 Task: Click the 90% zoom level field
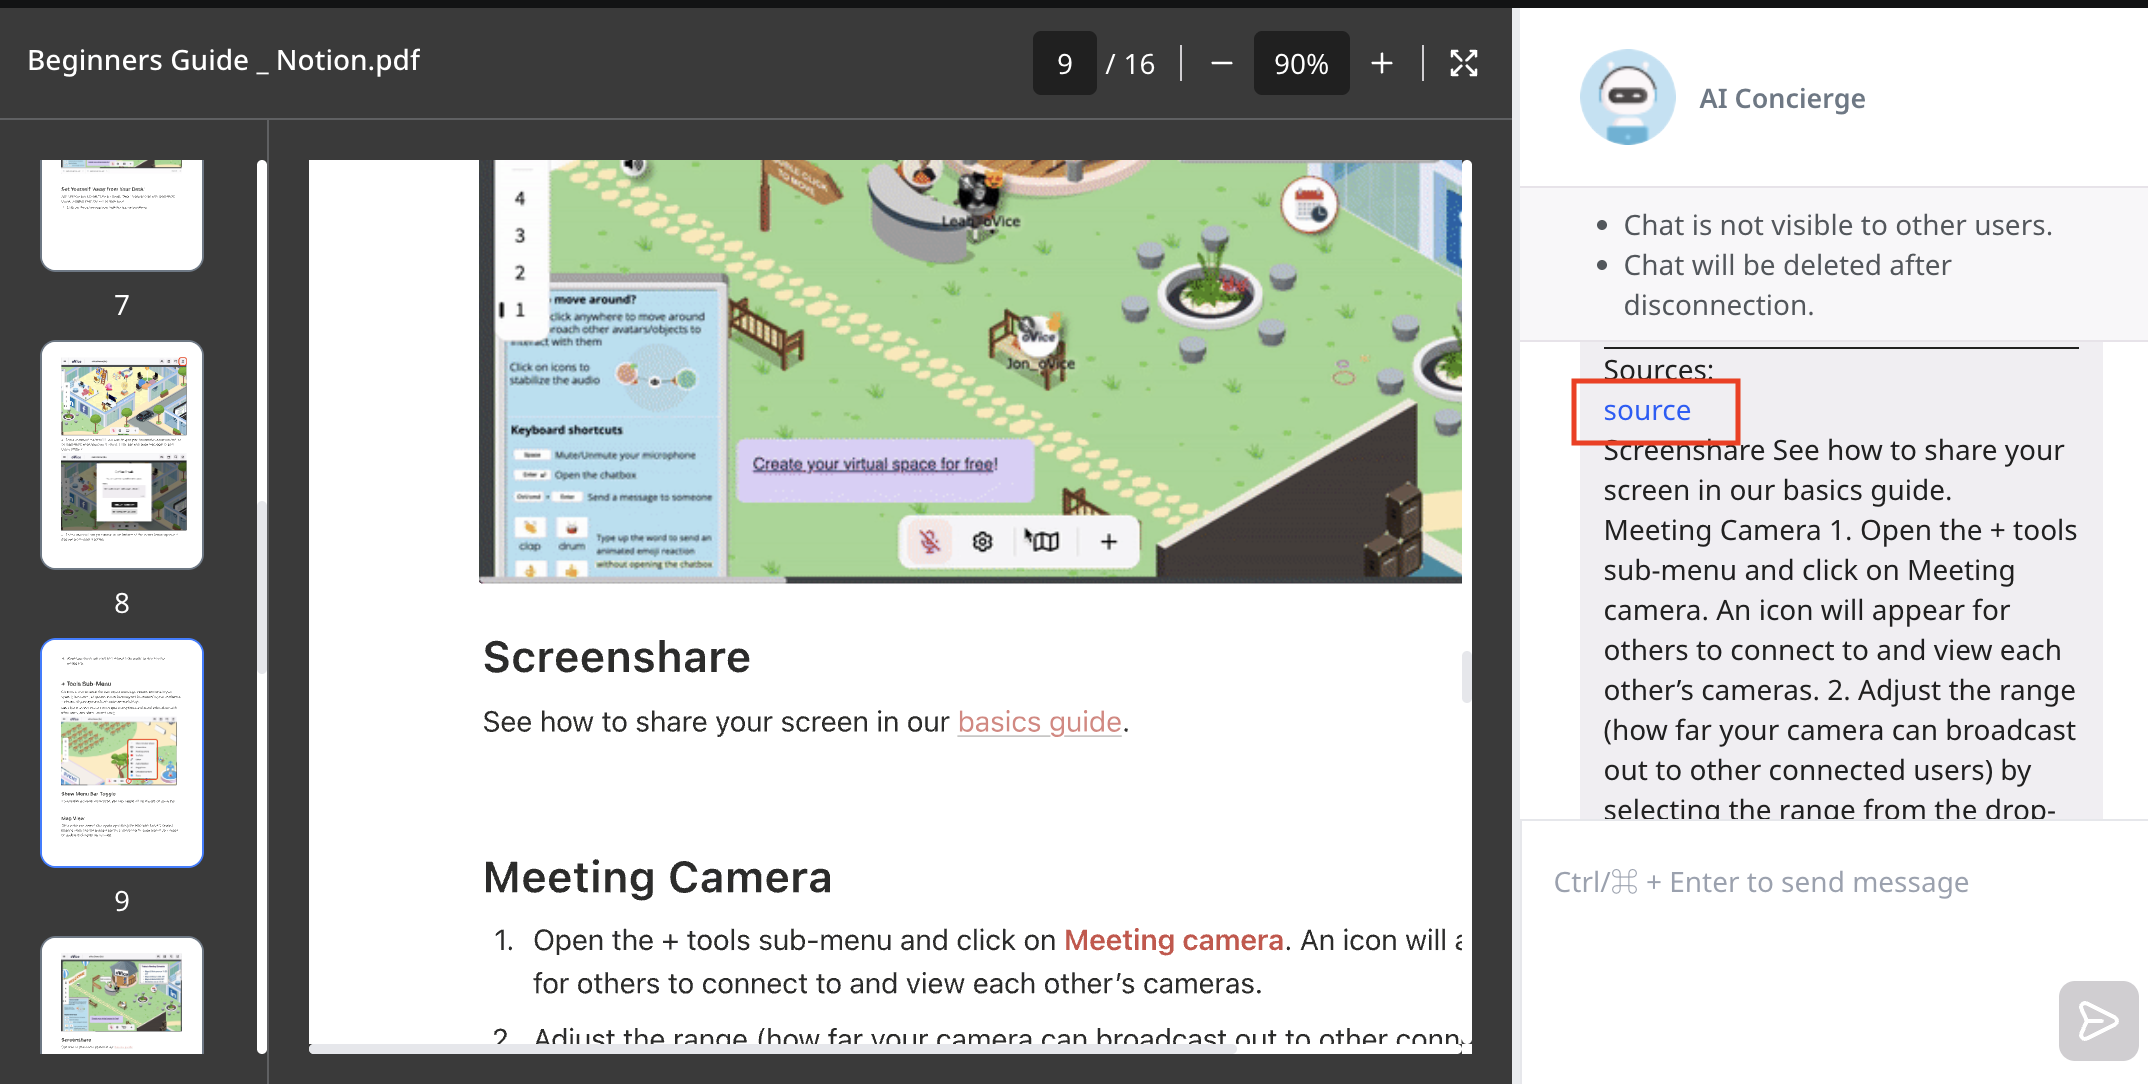point(1300,63)
